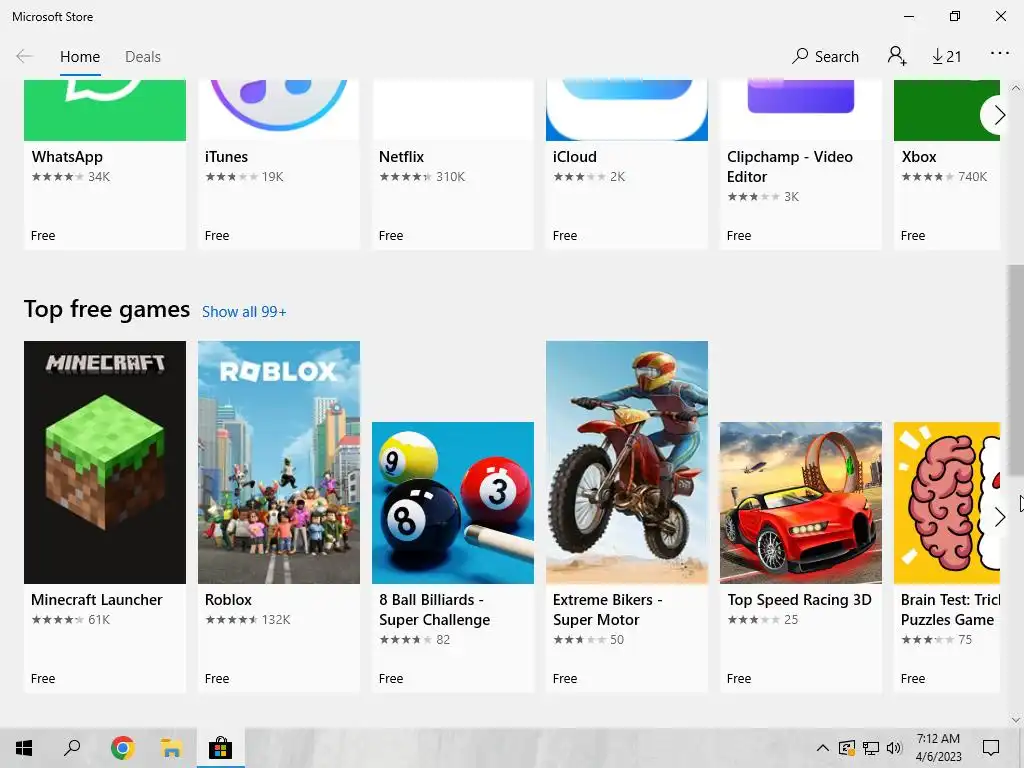The width and height of the screenshot is (1024, 768).
Task: Show next apps with top row arrow
Action: pyautogui.click(x=998, y=115)
